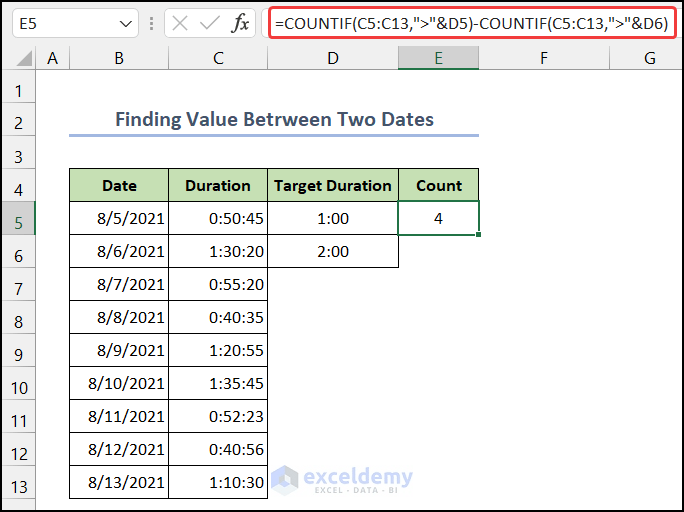Click the formula bar resize dots handle

(151, 24)
